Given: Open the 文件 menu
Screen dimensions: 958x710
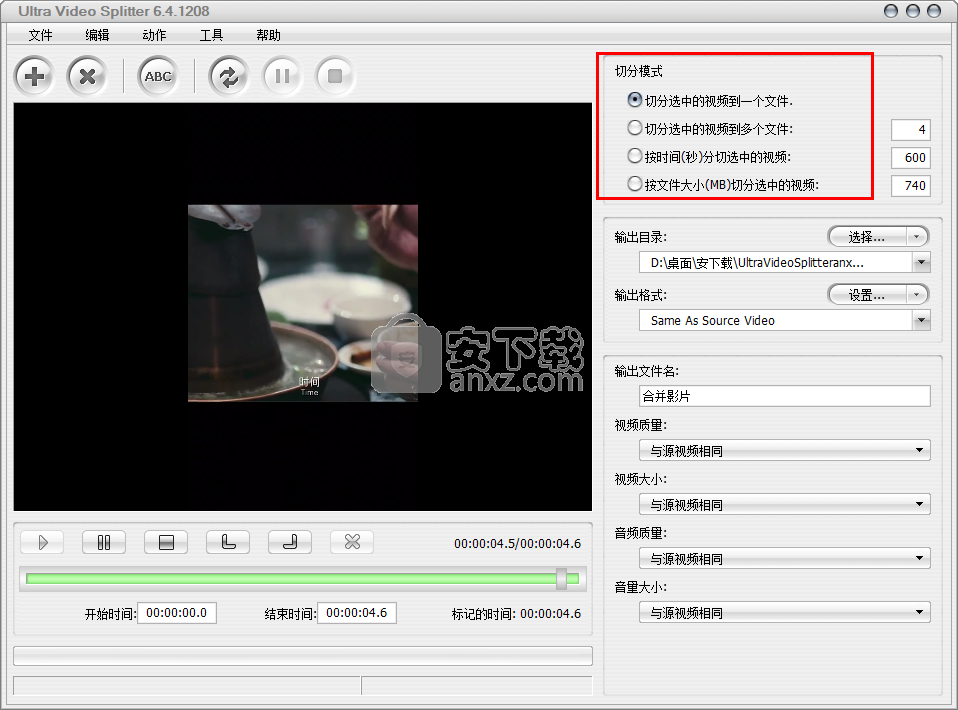Looking at the screenshot, I should pos(40,35).
